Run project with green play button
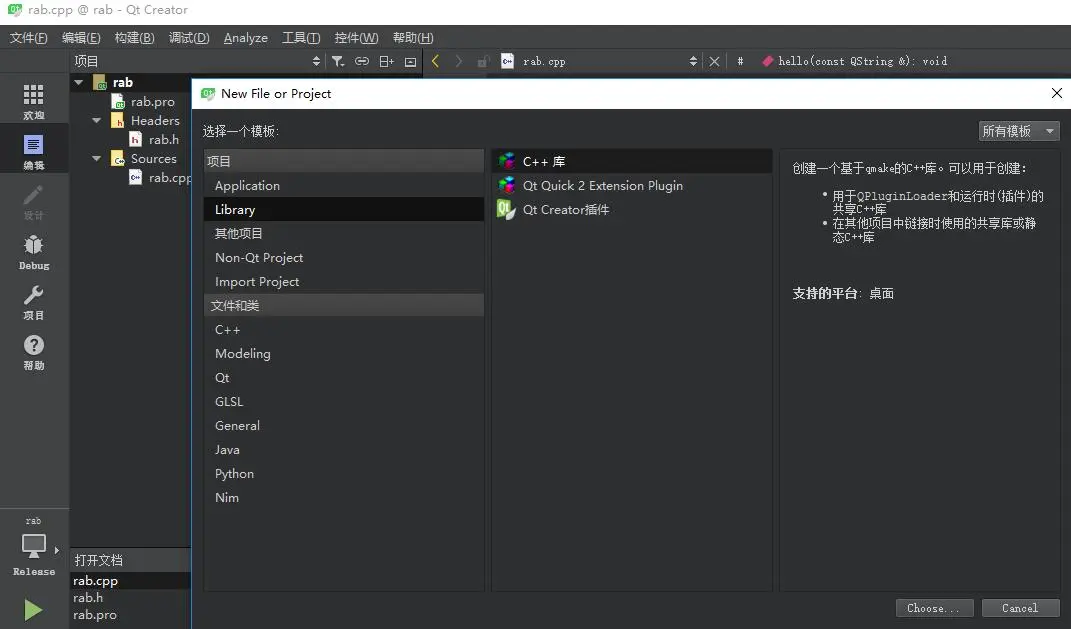 (33, 610)
